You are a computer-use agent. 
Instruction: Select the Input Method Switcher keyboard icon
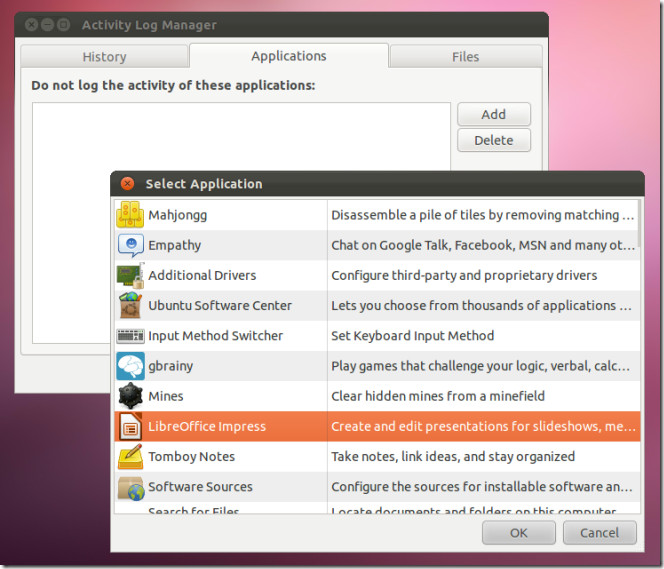130,336
